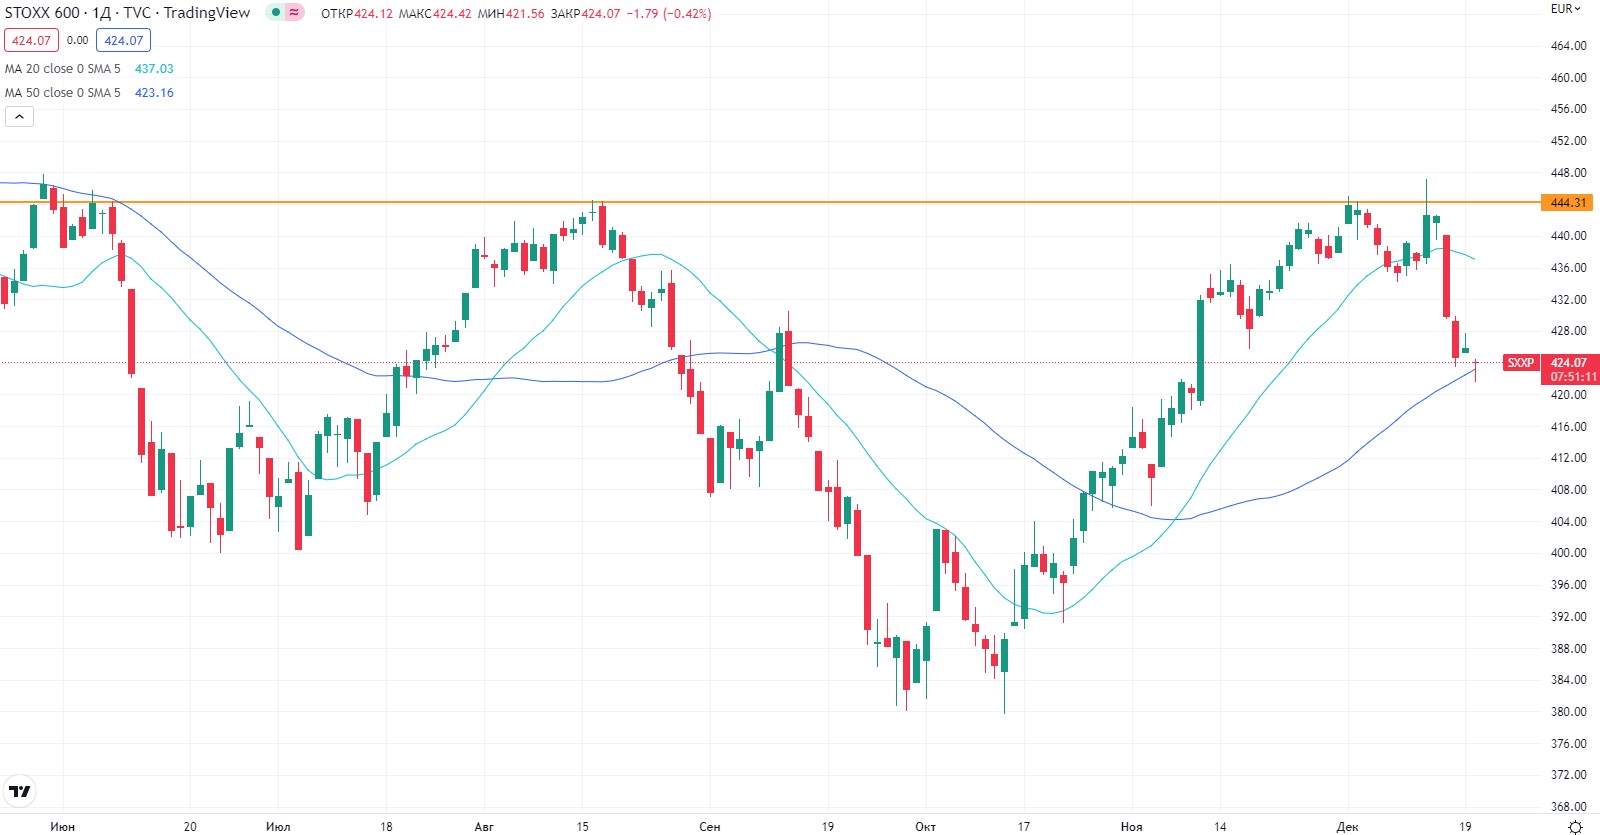Click the 400.00 mark on price scale
The image size is (1600, 835).
[x=1568, y=553]
